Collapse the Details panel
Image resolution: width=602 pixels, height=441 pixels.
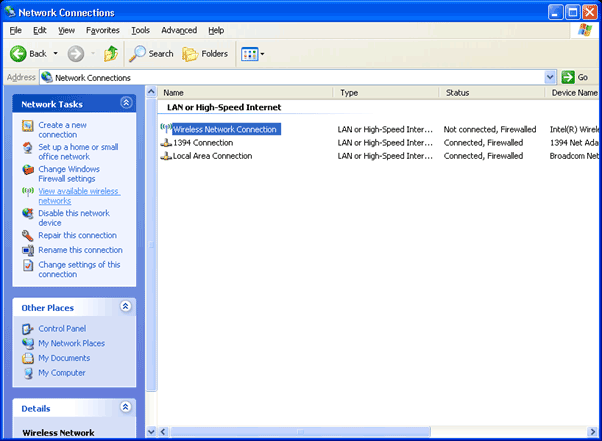coord(126,407)
